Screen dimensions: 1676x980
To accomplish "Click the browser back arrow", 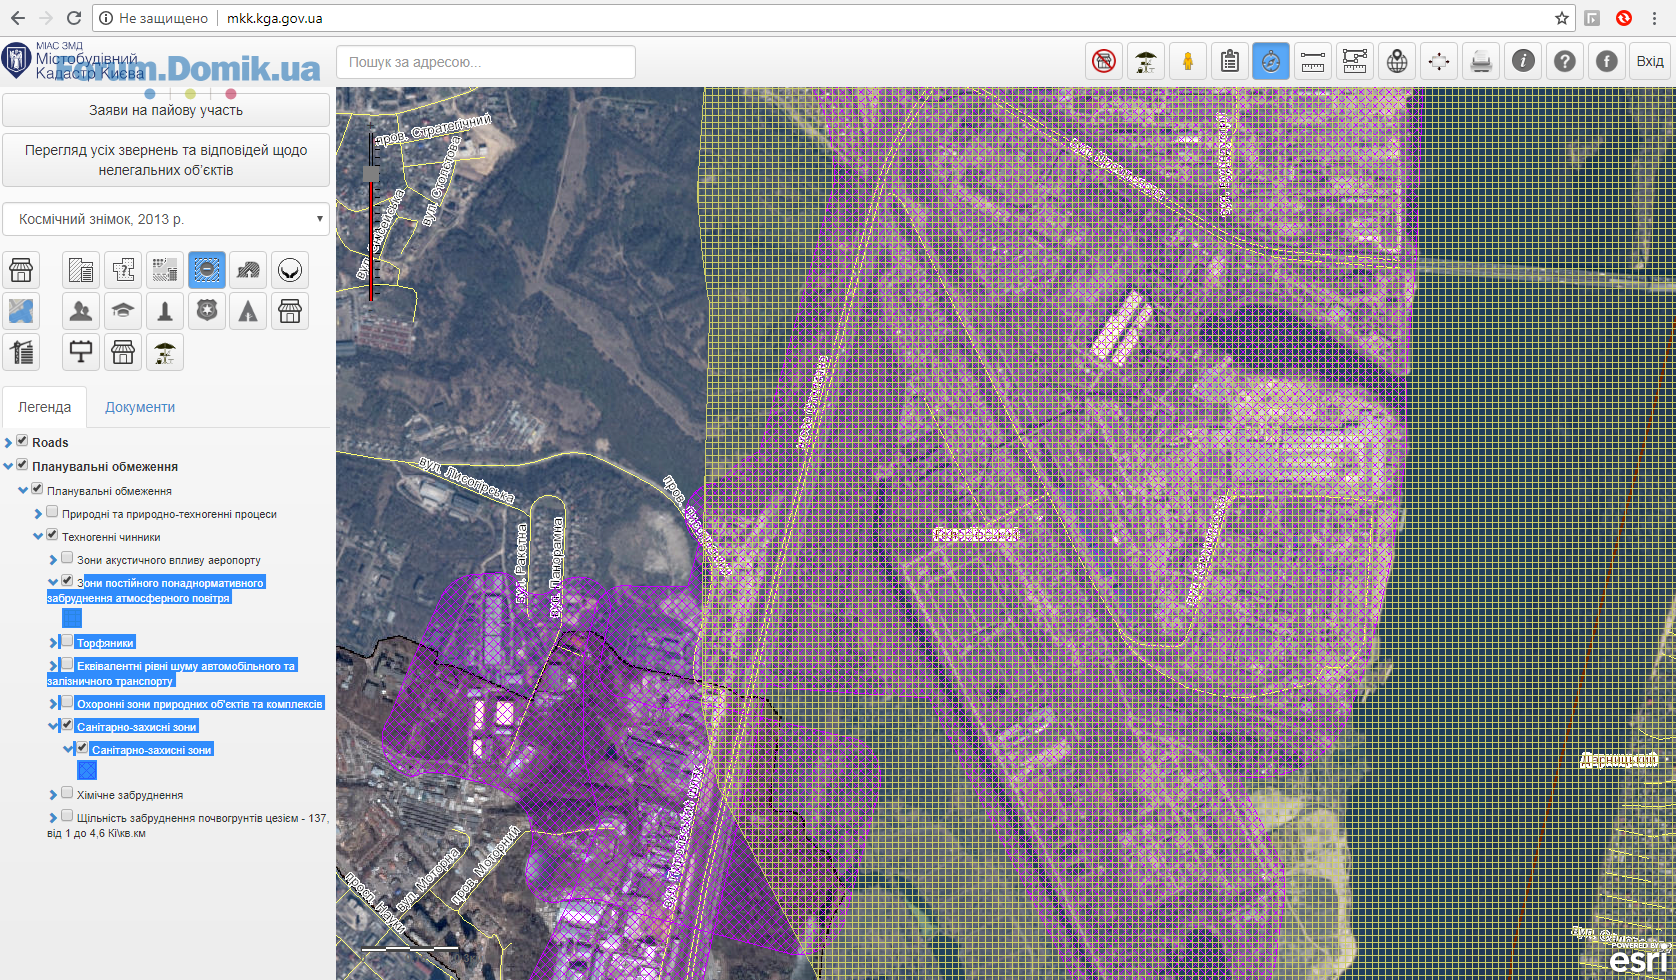I will coord(18,18).
